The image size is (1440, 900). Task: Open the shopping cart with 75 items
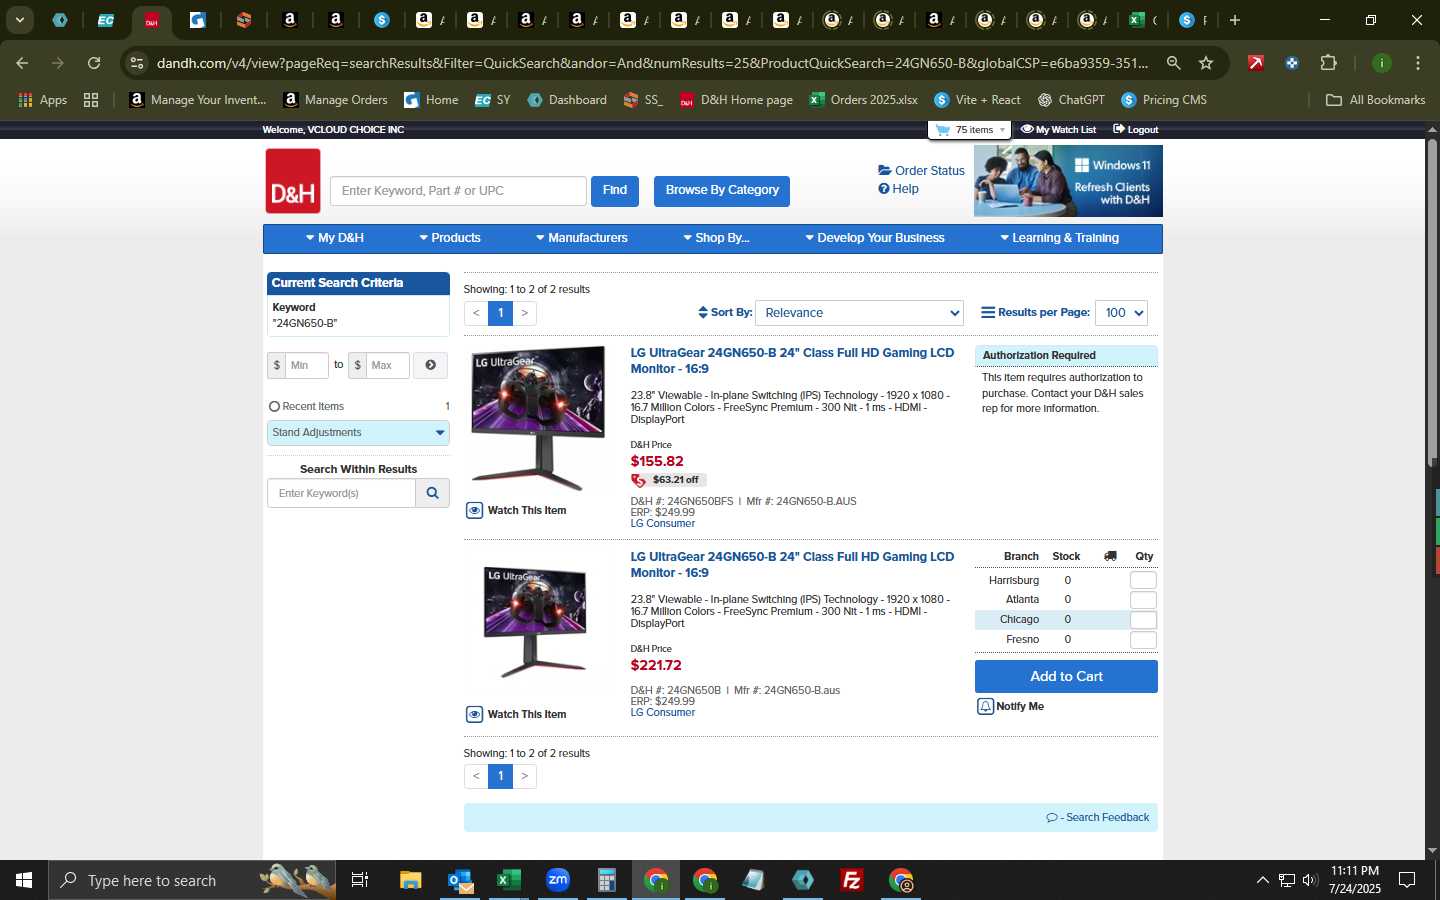969,130
